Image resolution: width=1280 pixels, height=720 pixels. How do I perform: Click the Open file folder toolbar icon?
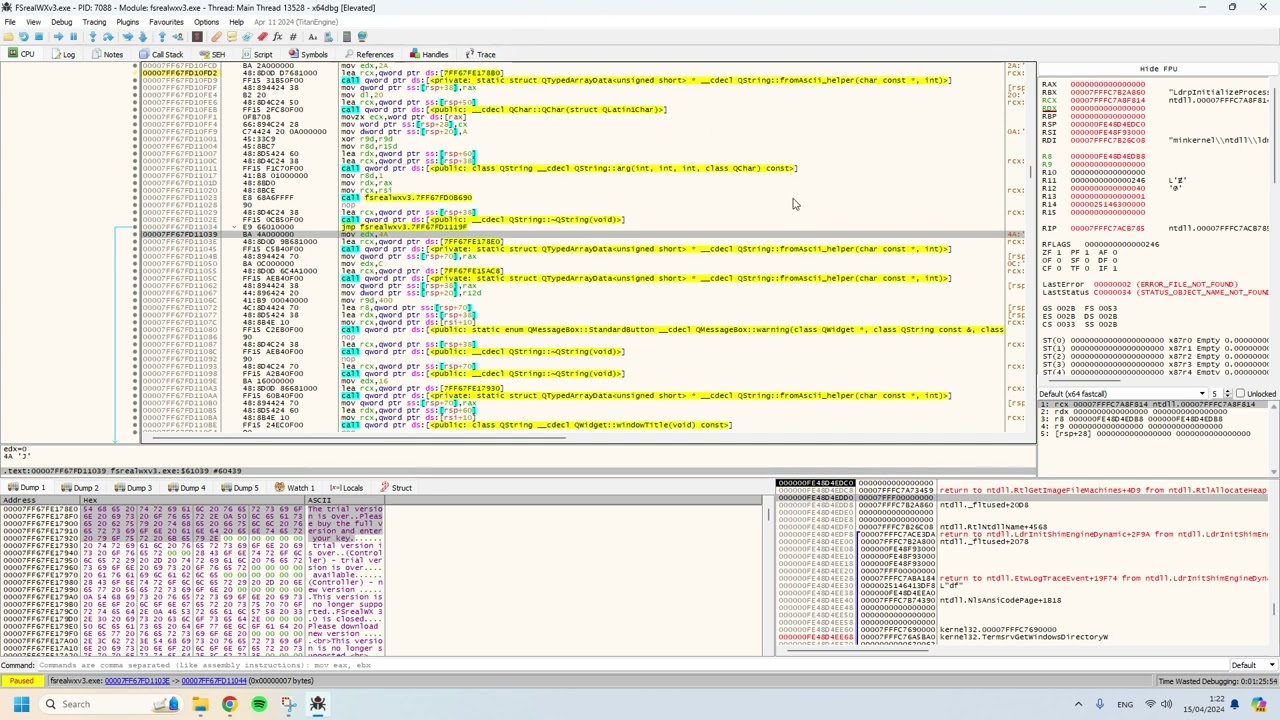click(x=8, y=37)
